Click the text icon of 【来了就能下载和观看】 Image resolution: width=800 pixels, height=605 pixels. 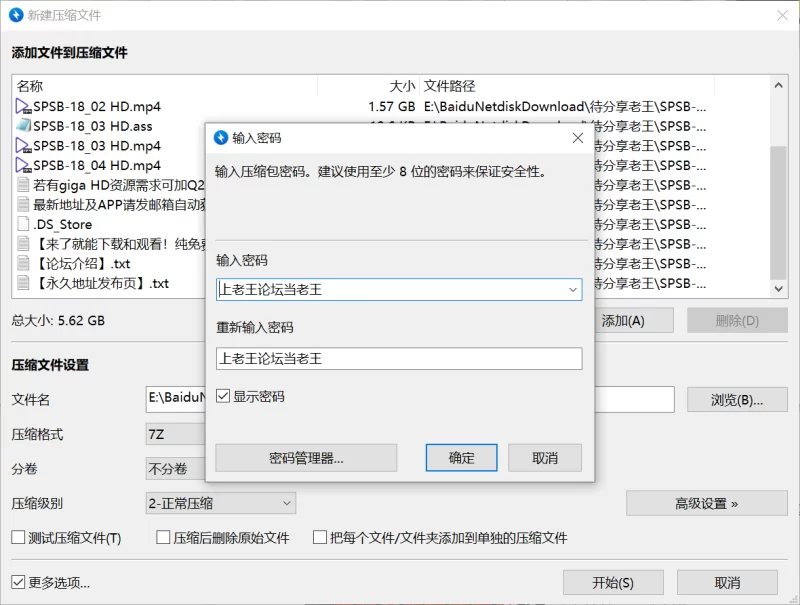click(23, 244)
